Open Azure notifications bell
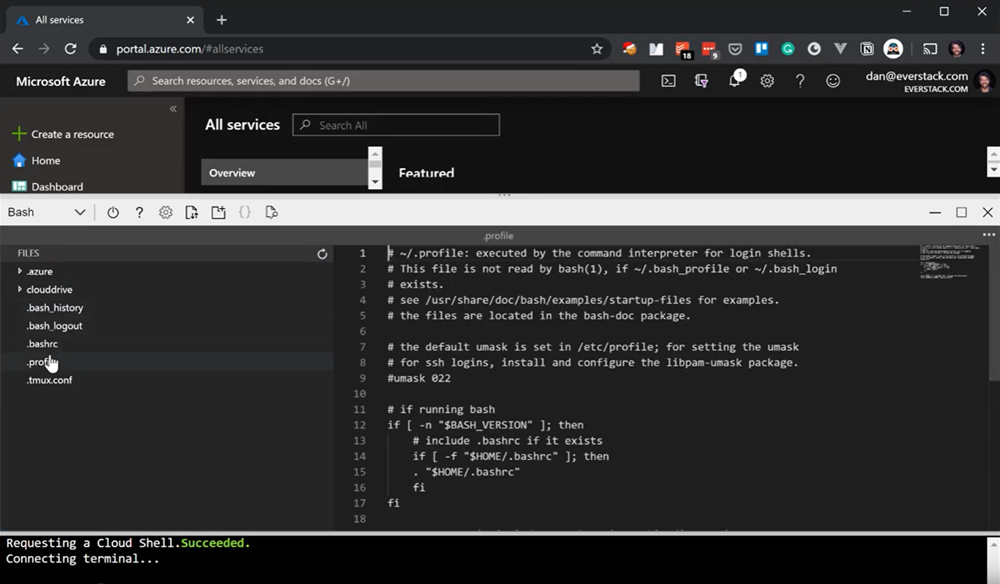 (x=734, y=81)
